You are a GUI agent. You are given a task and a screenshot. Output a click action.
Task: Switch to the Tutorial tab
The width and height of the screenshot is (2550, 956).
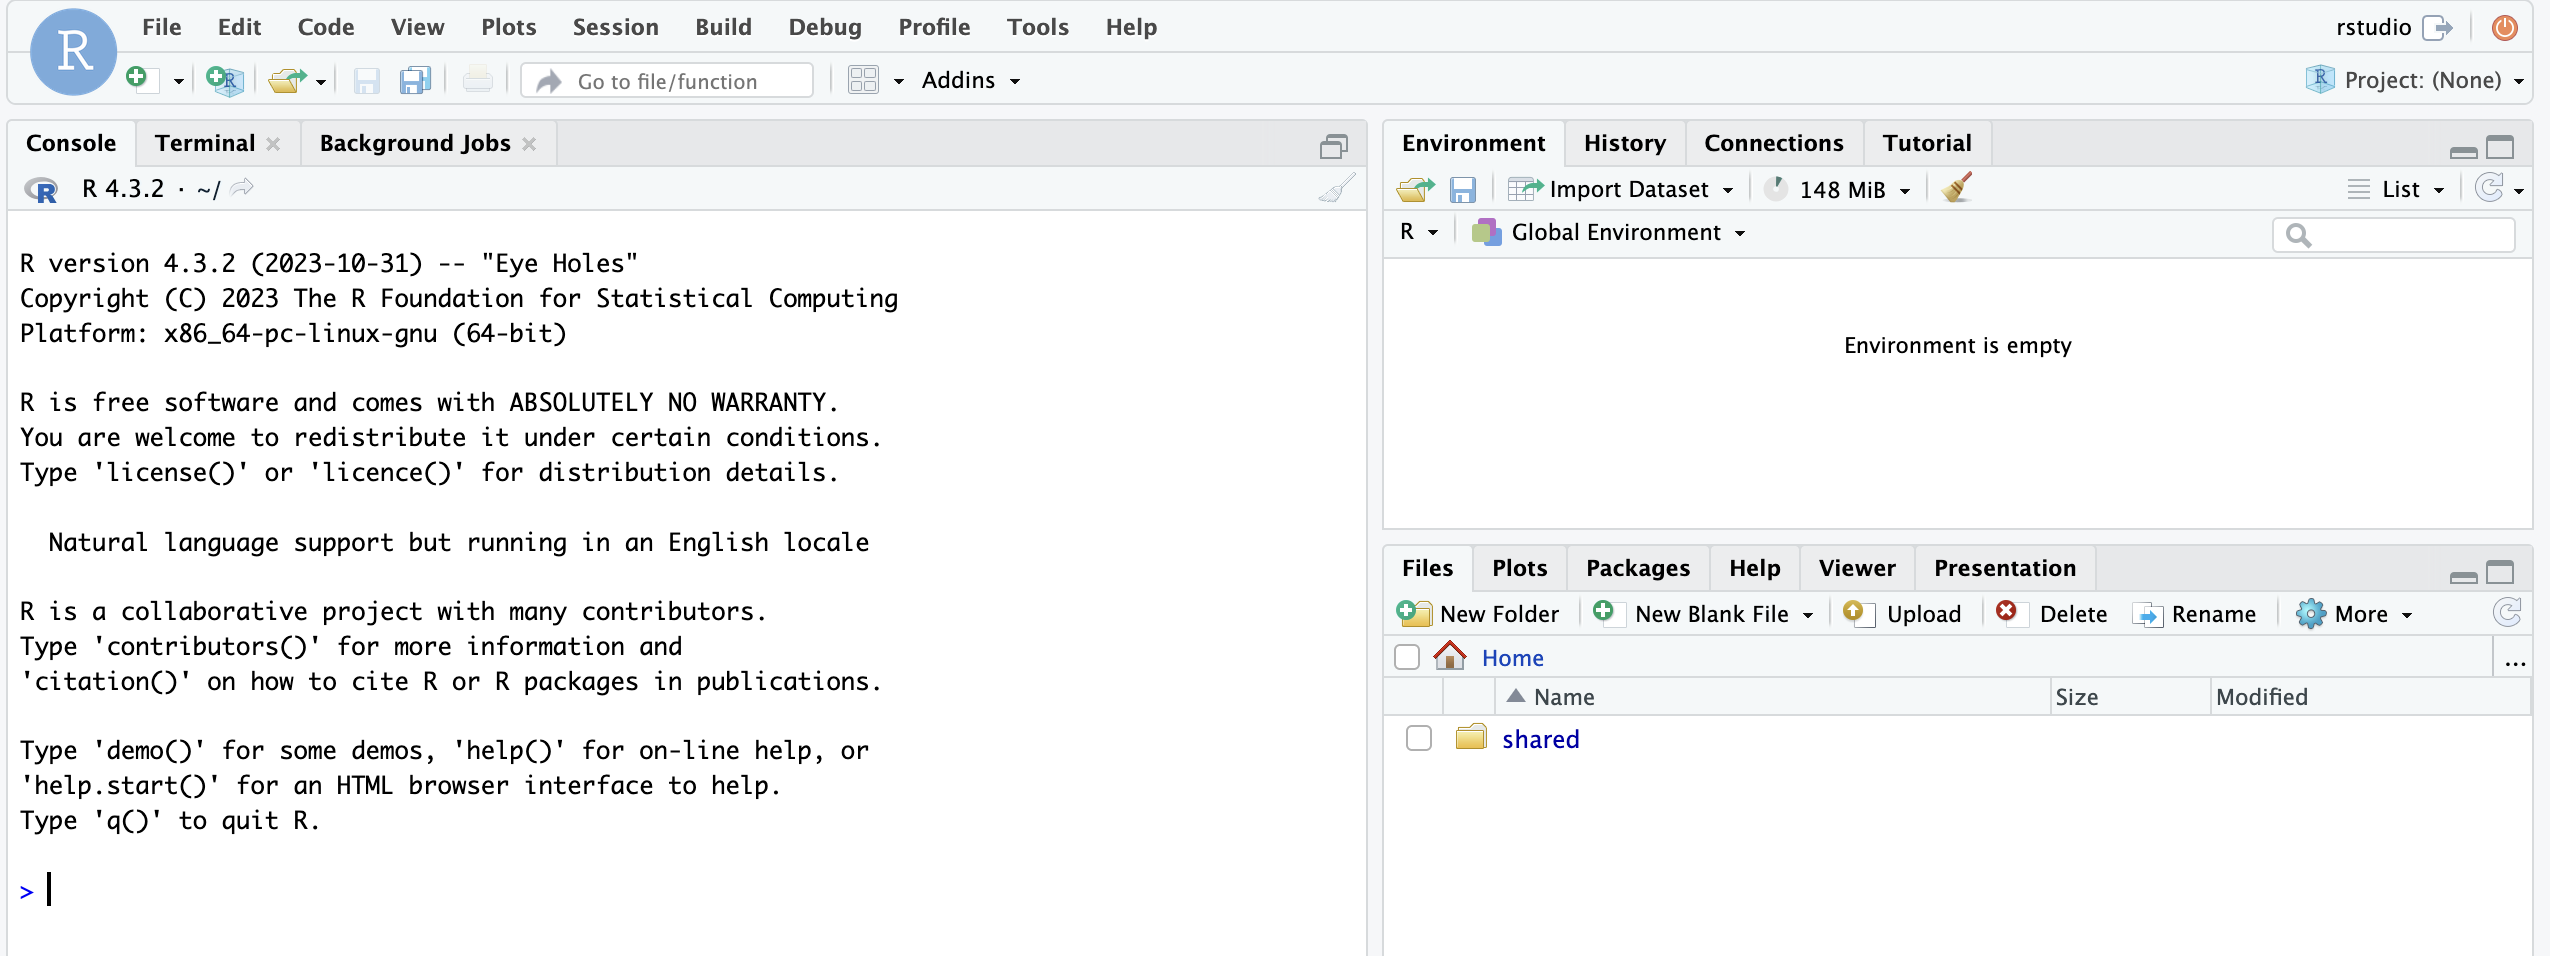point(1926,143)
